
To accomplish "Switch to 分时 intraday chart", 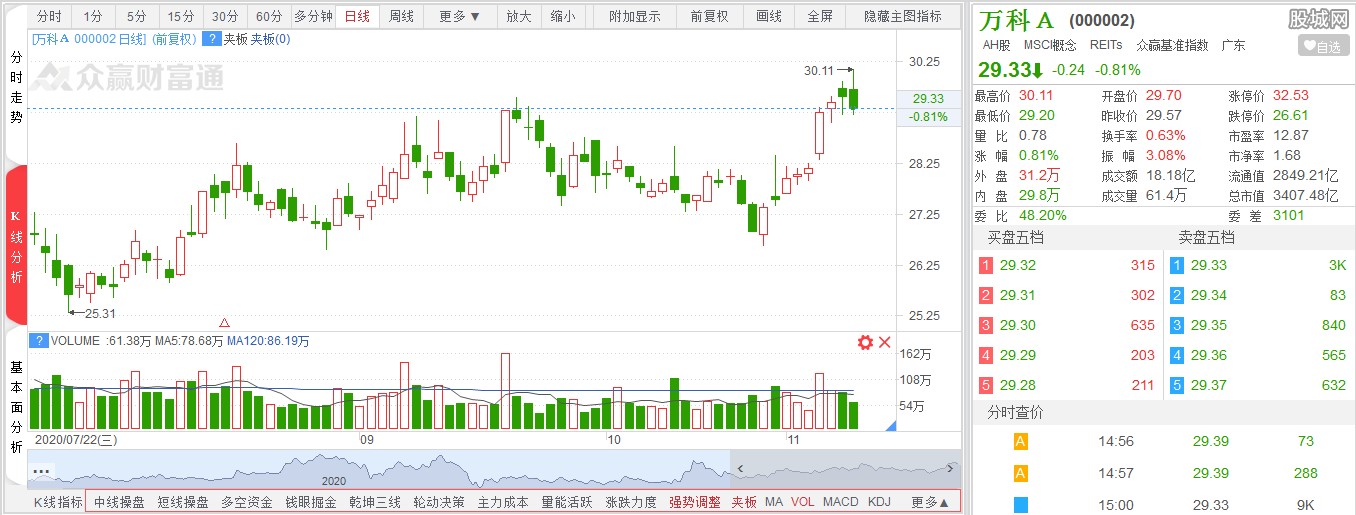I will [x=49, y=16].
